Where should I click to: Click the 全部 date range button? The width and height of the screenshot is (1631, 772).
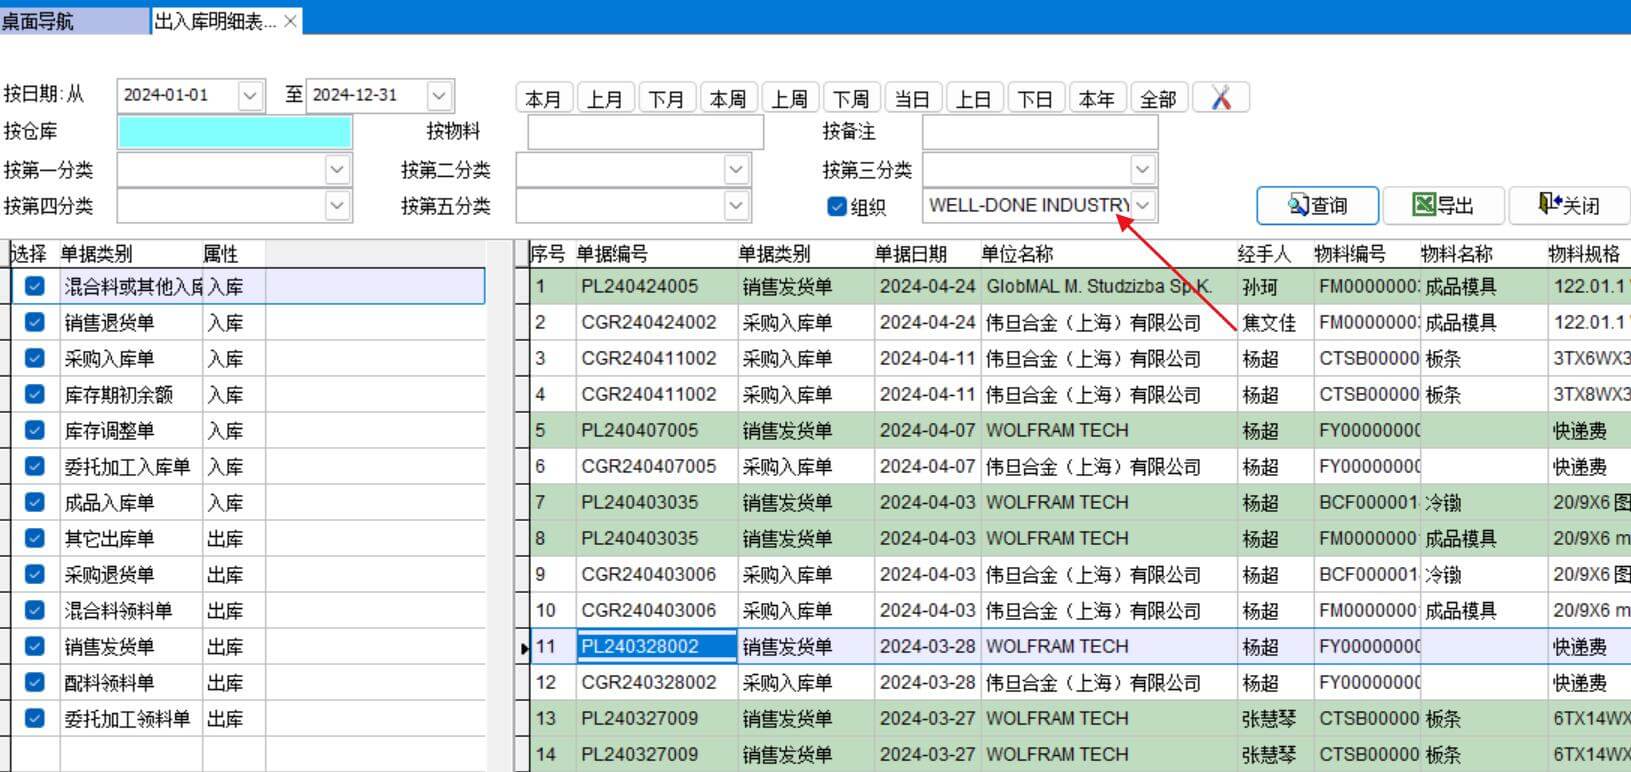click(1158, 99)
